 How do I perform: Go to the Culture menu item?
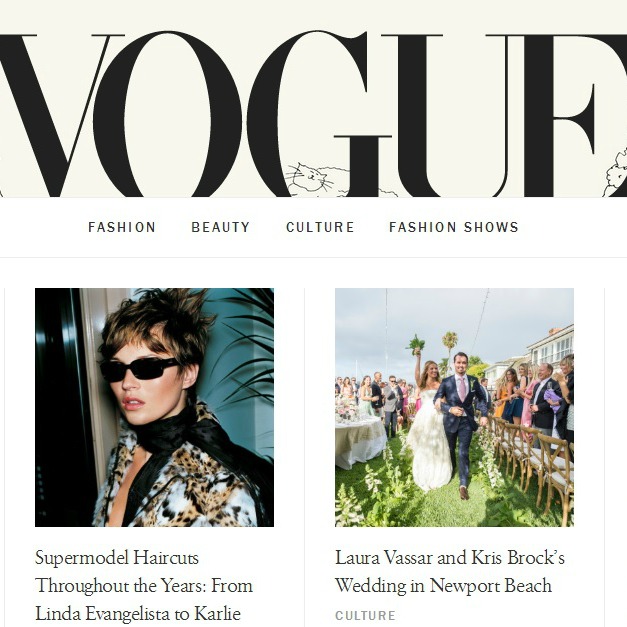[320, 227]
